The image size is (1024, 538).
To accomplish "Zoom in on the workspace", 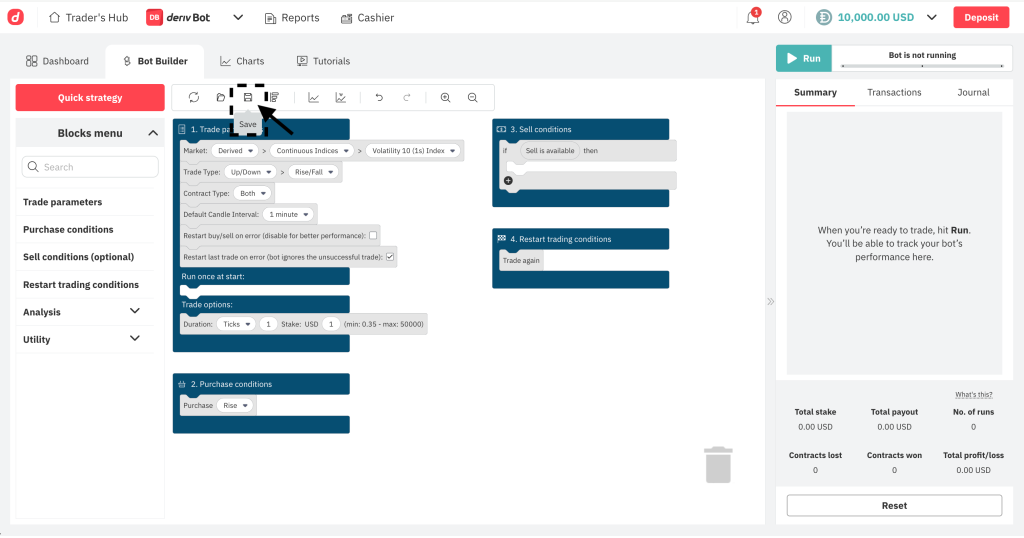I will point(445,97).
